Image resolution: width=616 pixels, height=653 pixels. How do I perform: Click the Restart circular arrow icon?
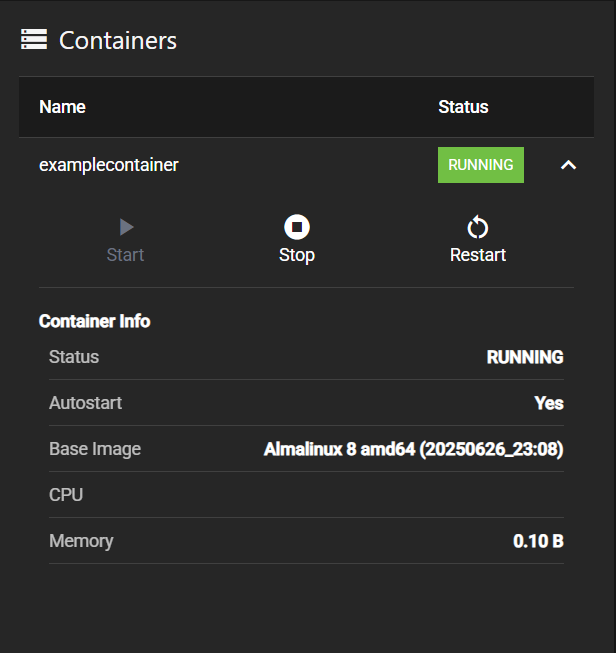pyautogui.click(x=478, y=227)
